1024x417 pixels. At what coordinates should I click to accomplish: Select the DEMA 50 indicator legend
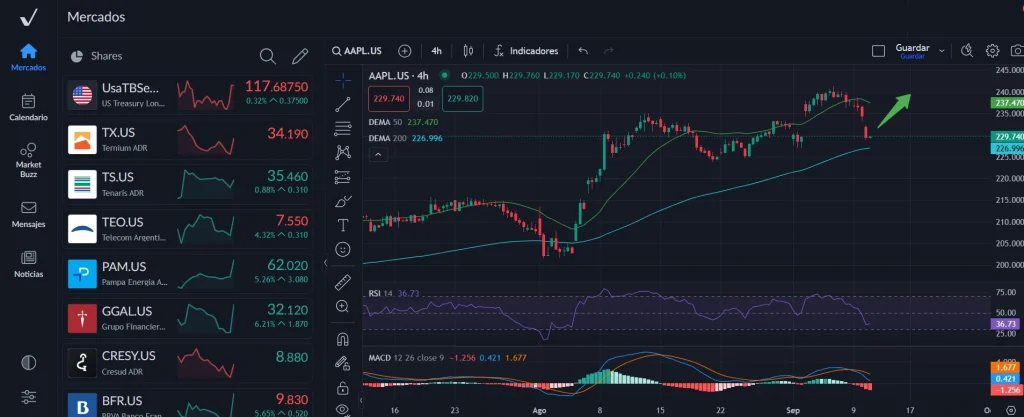tap(403, 122)
